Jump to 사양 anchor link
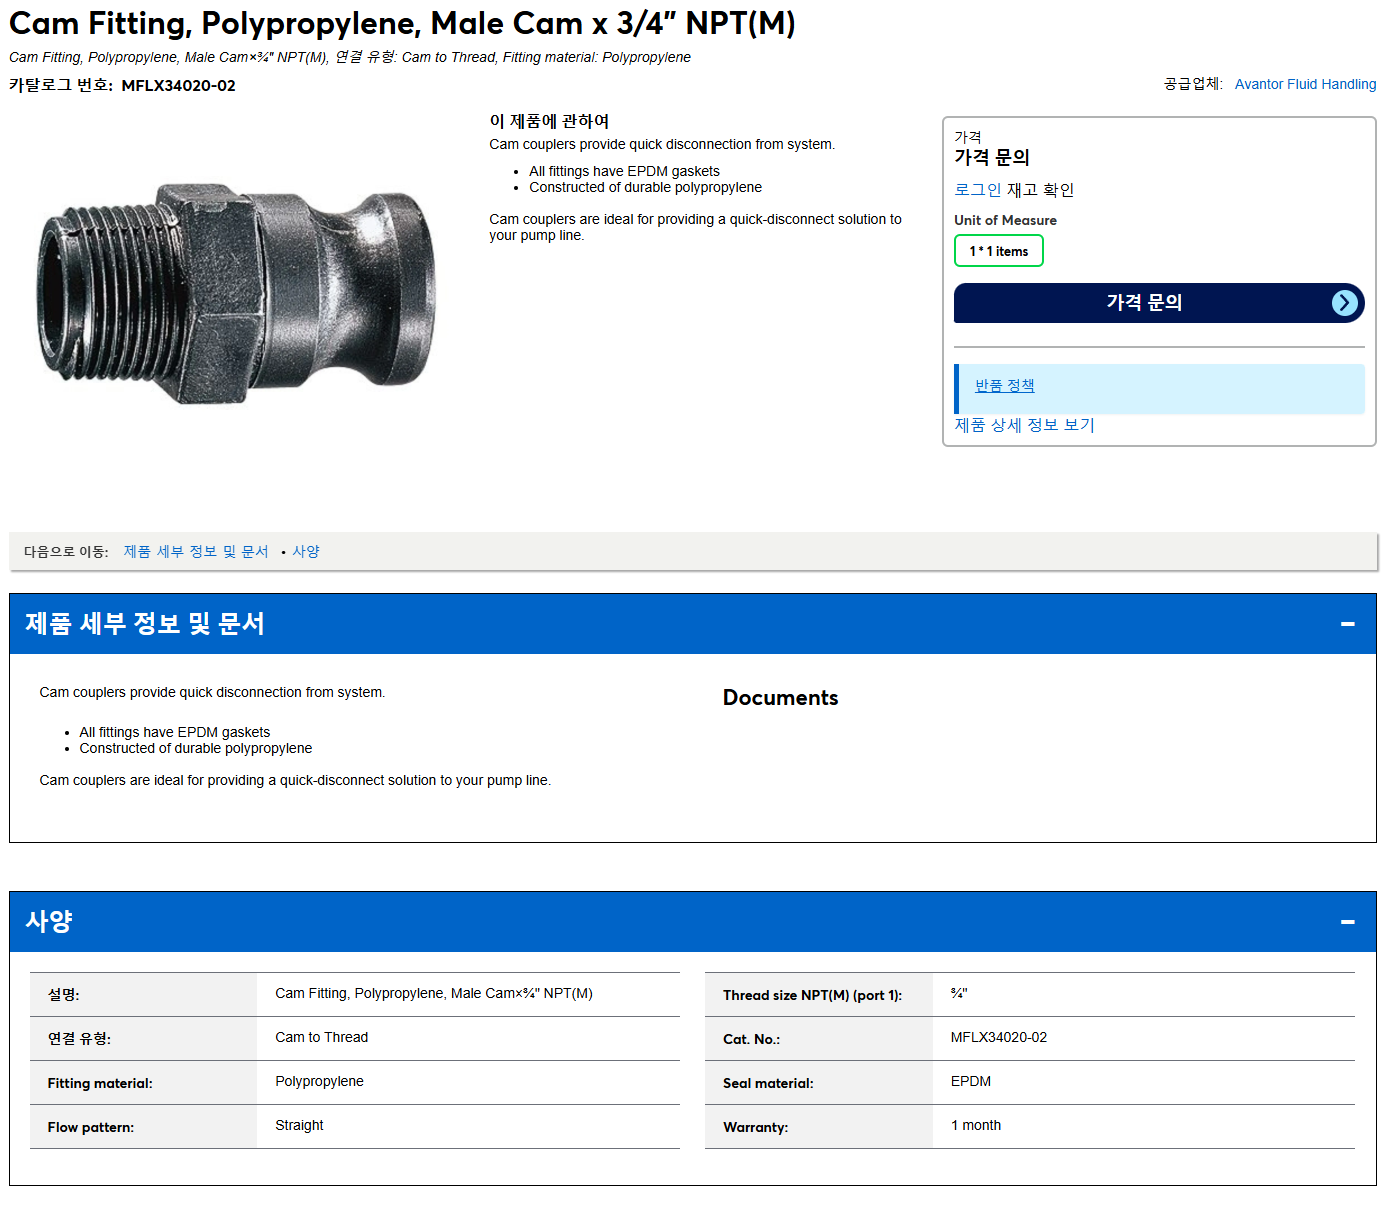Image resolution: width=1384 pixels, height=1206 pixels. click(x=306, y=551)
